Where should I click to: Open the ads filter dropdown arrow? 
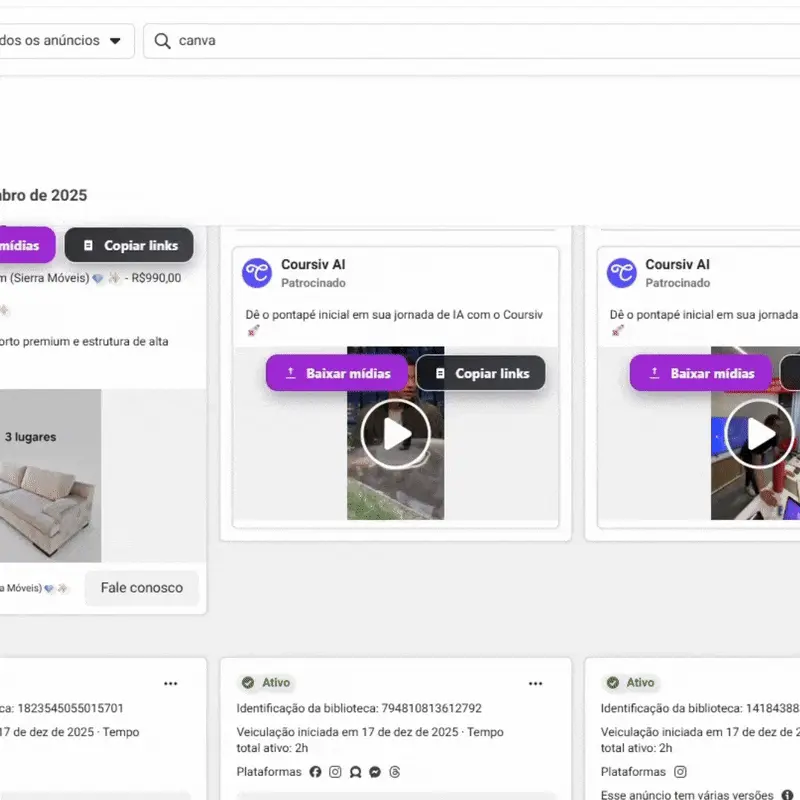(115, 41)
